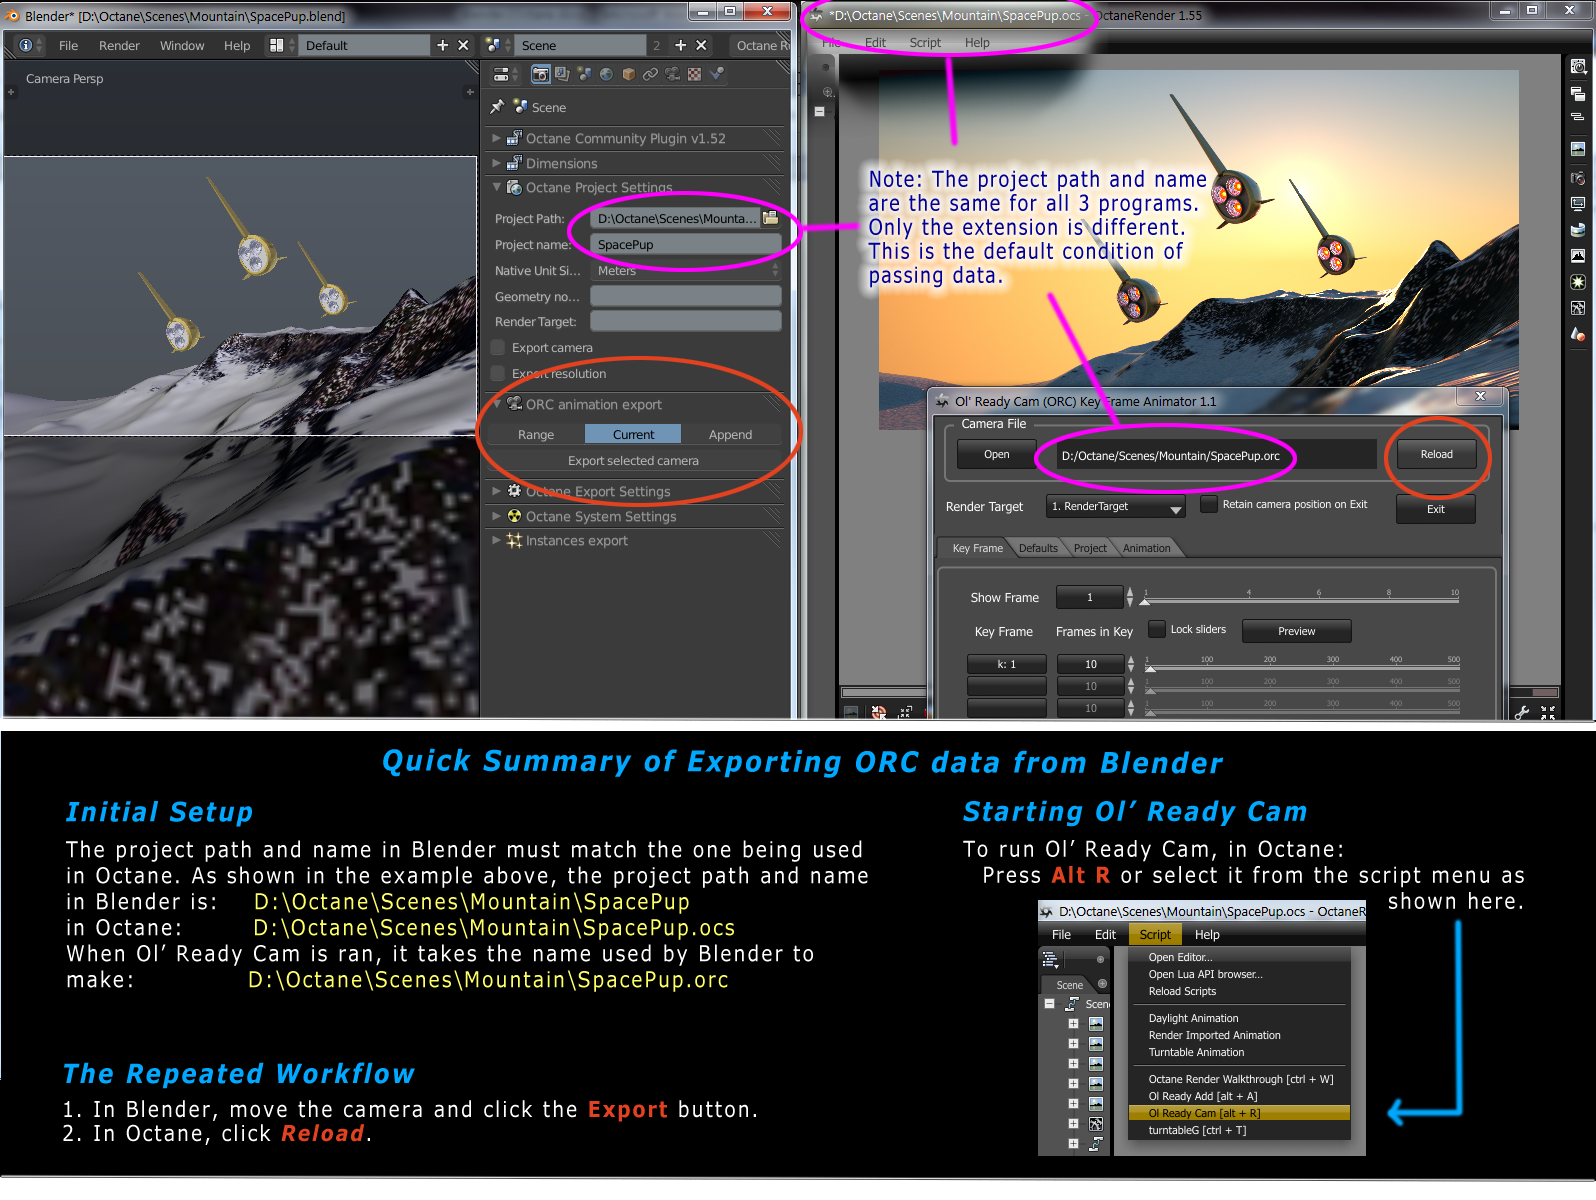Image resolution: width=1596 pixels, height=1200 pixels.
Task: Choose Ol Ready Cam [alt + R] entry
Action: 1239,1113
